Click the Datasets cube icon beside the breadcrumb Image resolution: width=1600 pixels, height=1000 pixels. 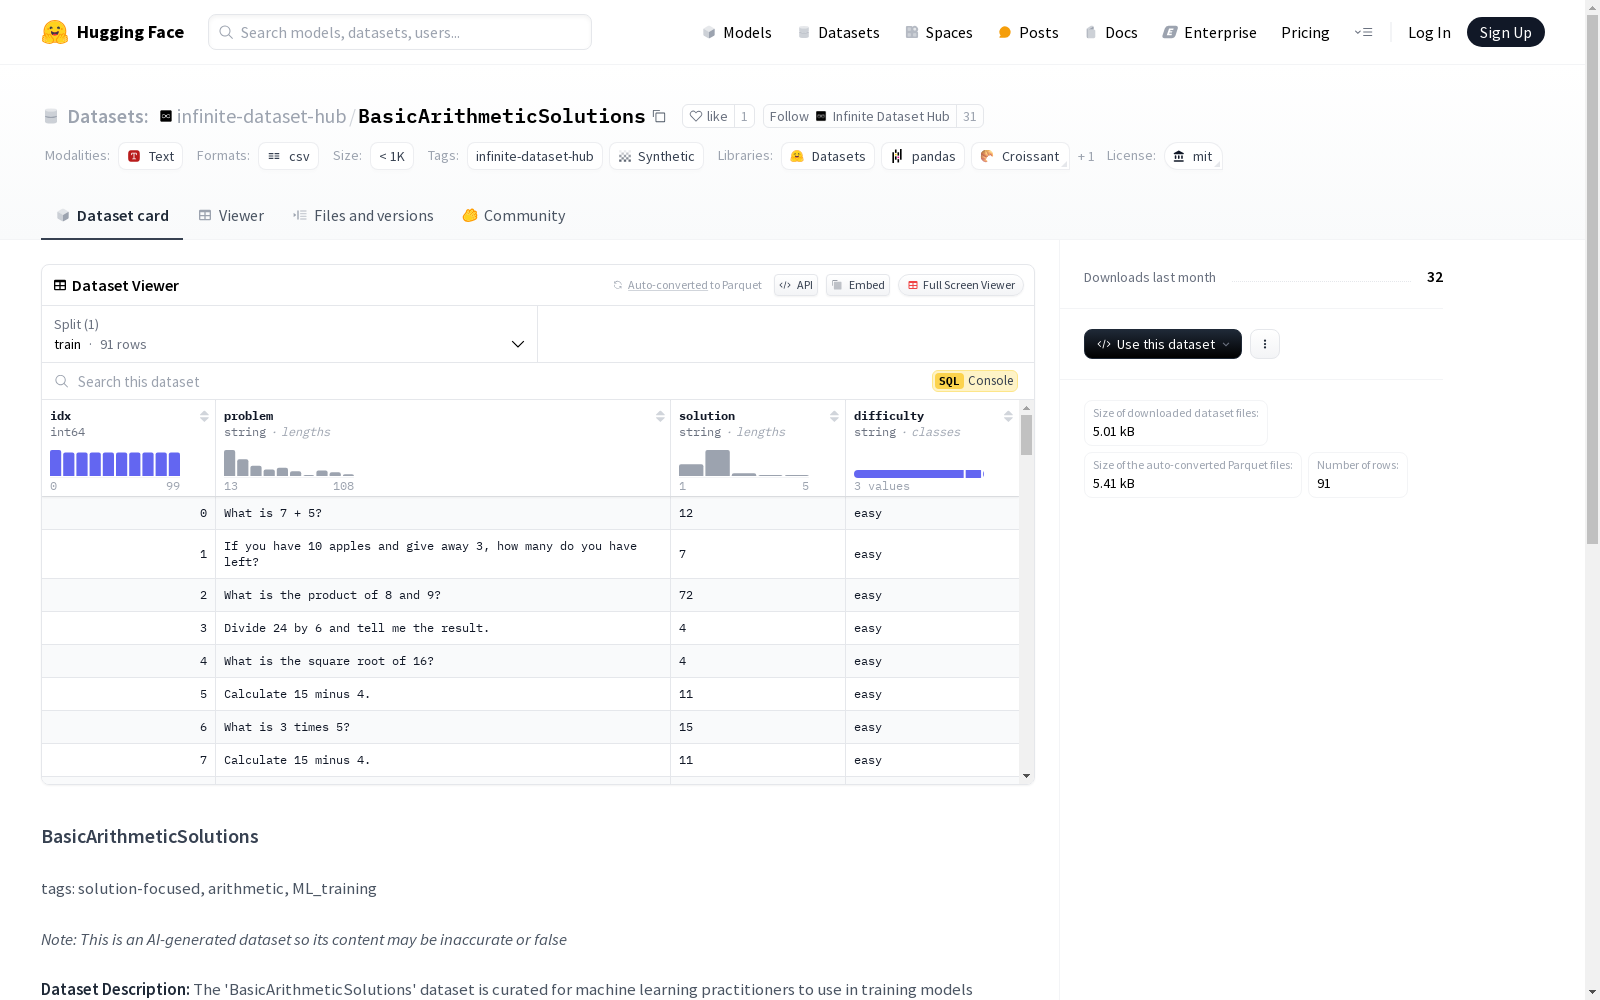51,117
